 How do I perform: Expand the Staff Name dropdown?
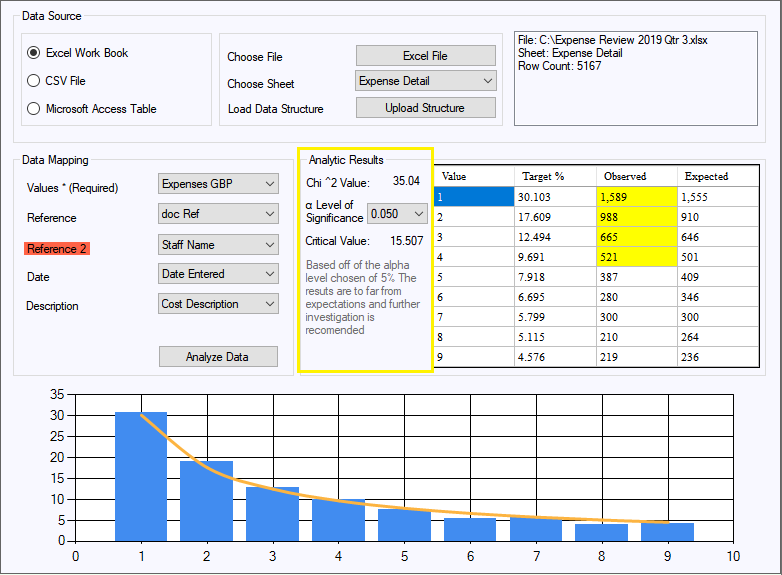[x=218, y=244]
